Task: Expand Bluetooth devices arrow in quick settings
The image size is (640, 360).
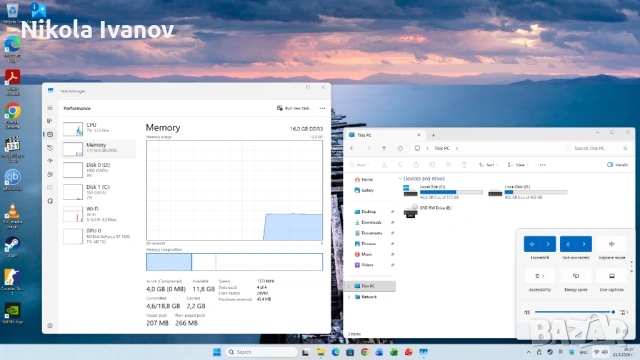Action: [x=584, y=244]
